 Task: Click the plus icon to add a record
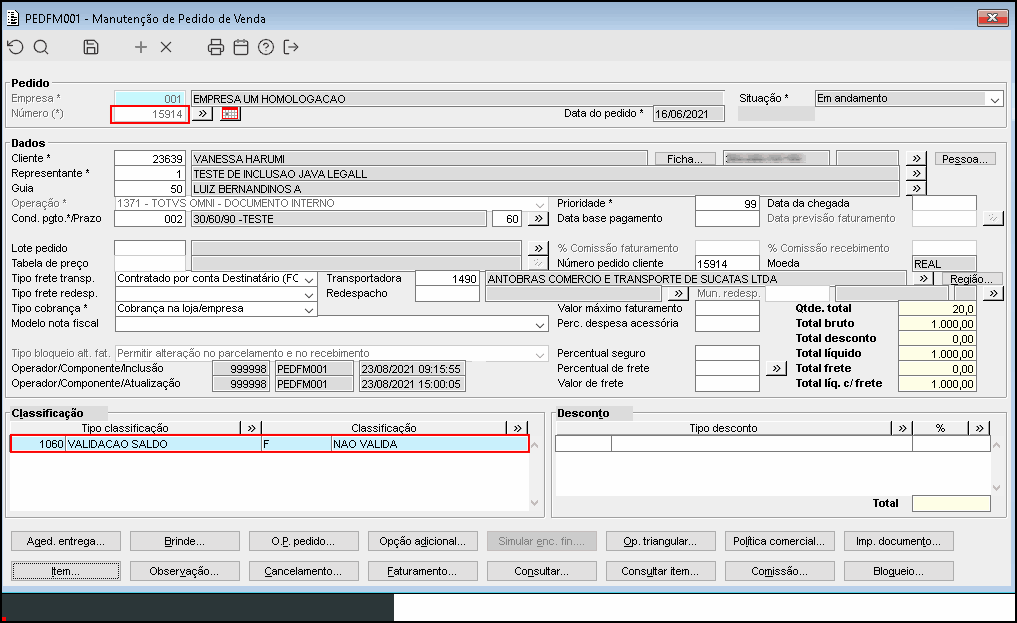[x=140, y=47]
